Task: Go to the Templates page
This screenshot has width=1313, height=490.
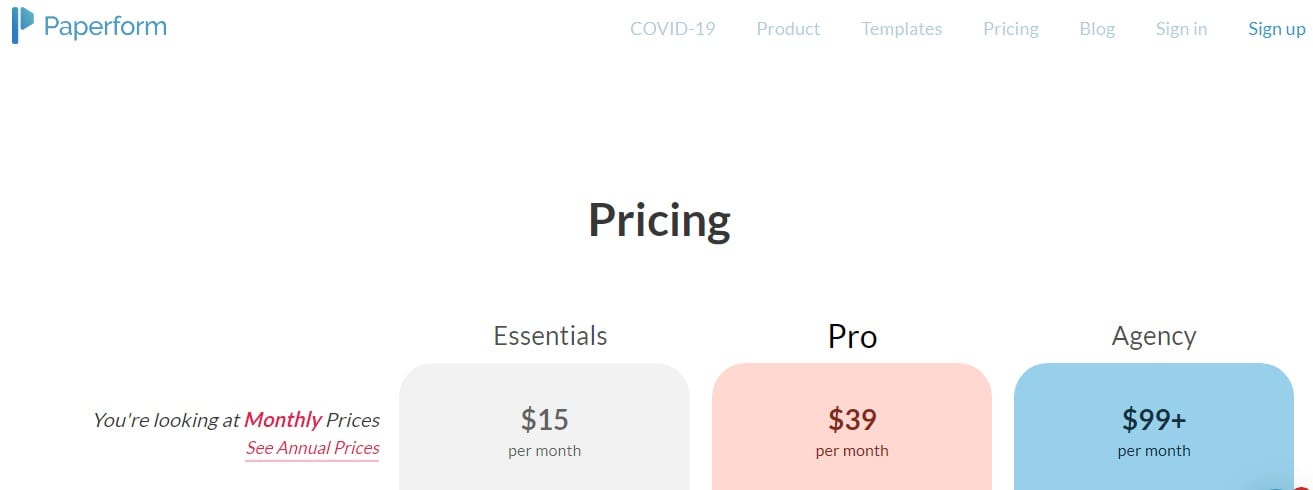Action: click(x=901, y=29)
